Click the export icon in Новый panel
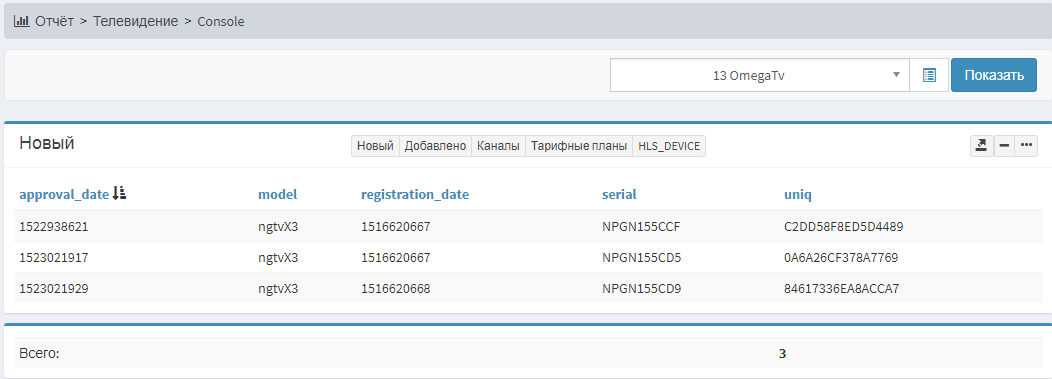The height and width of the screenshot is (379, 1052). [x=981, y=146]
